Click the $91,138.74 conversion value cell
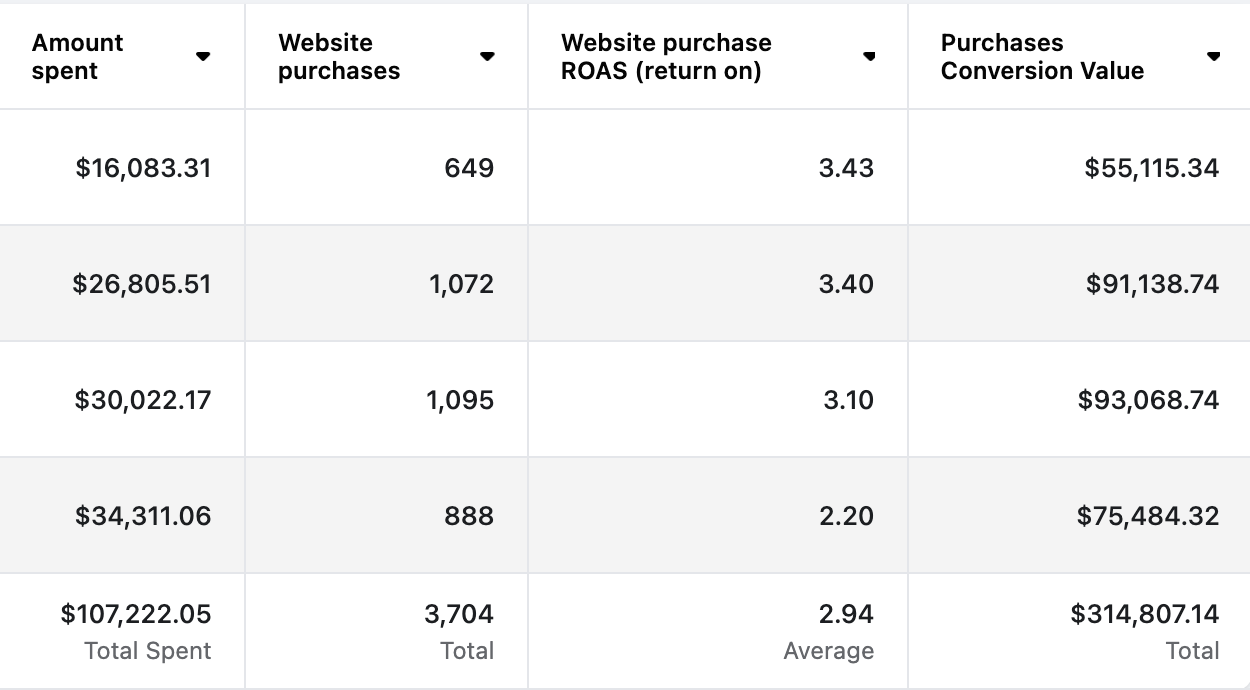The height and width of the screenshot is (690, 1250). (x=1152, y=284)
